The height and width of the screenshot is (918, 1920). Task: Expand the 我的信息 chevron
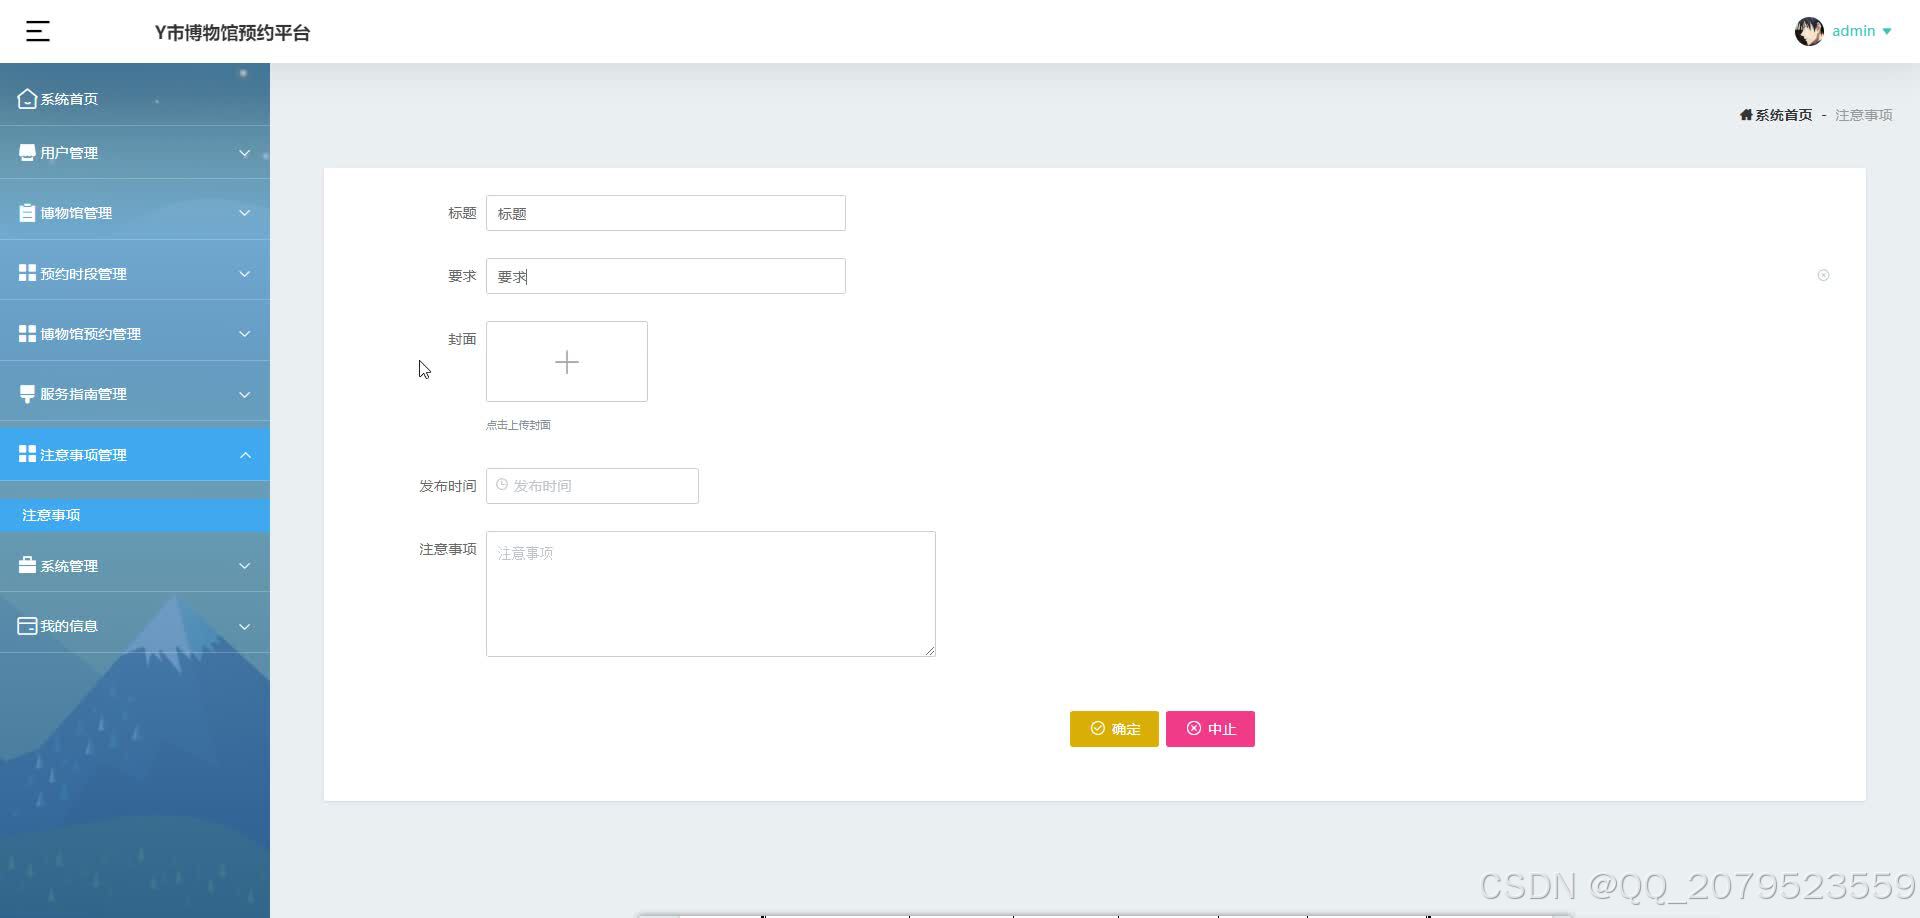(x=244, y=626)
